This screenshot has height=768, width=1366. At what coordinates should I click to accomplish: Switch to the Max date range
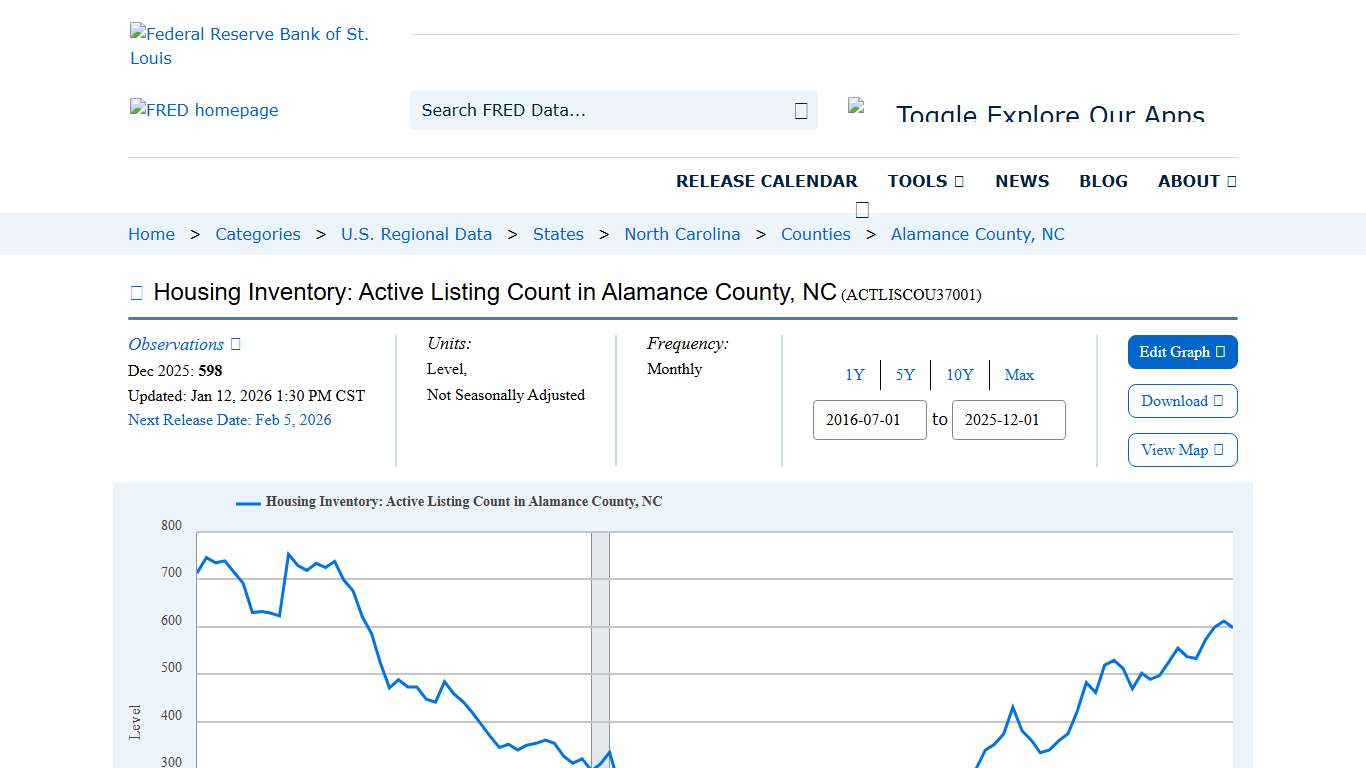point(1019,374)
